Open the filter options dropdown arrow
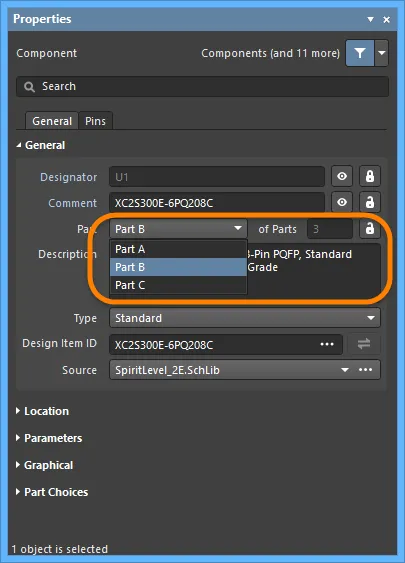Screen dimensions: 405x563 point(382,53)
